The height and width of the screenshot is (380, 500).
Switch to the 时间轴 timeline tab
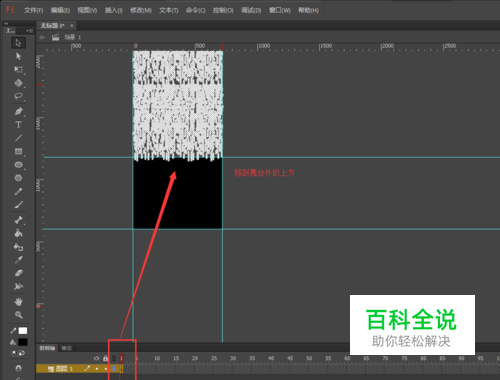click(47, 348)
